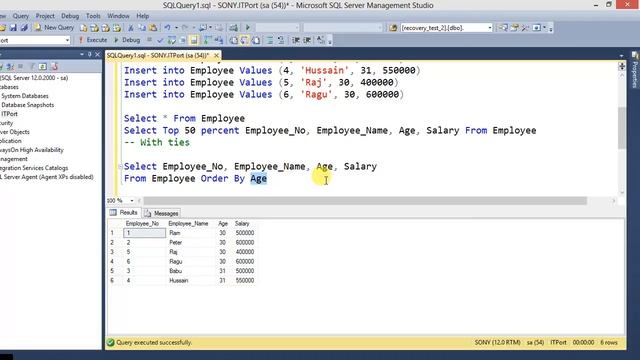Toggle Object Explorer auto-hide pin
The image size is (640, 360).
(x=89, y=54)
